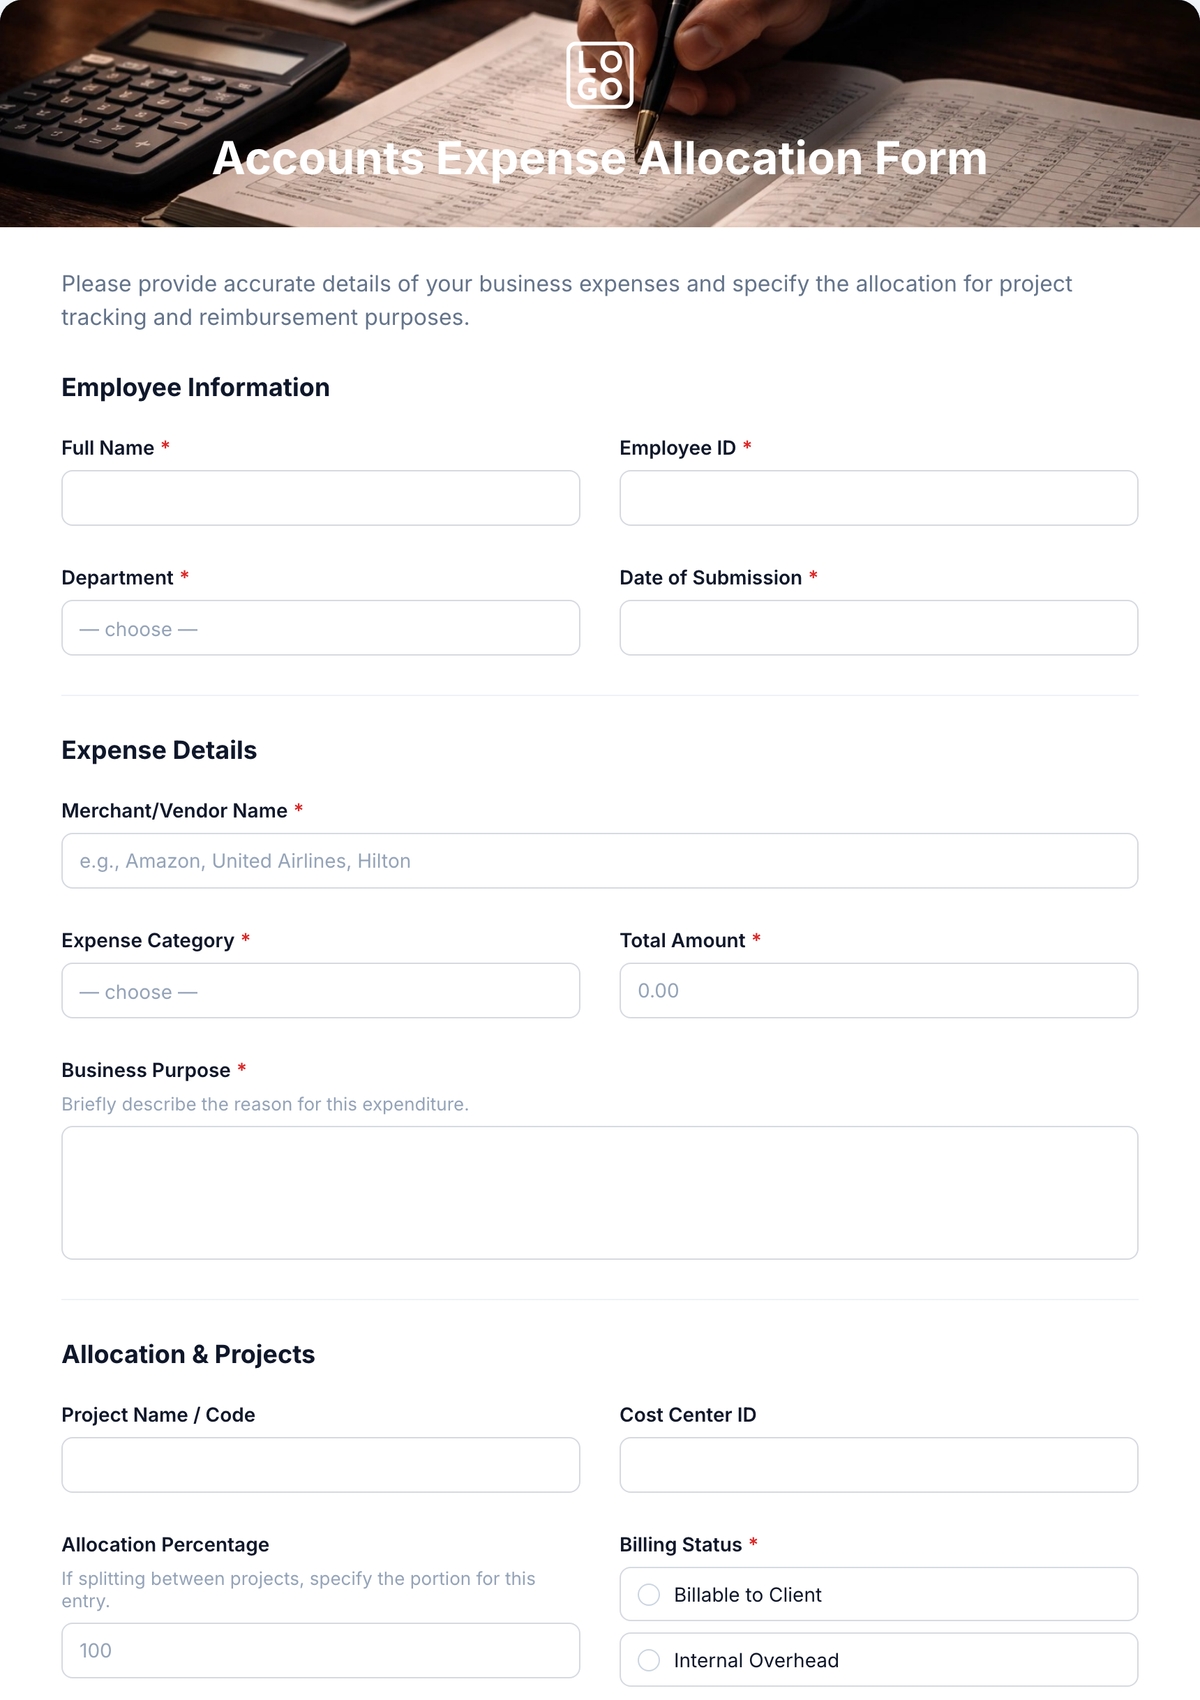Click the Expense Details section heading
1200x1700 pixels.
[x=159, y=750]
